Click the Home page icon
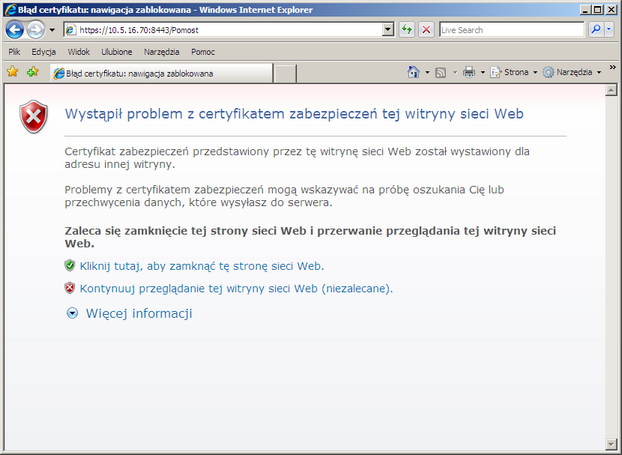The height and width of the screenshot is (455, 622). click(413, 72)
